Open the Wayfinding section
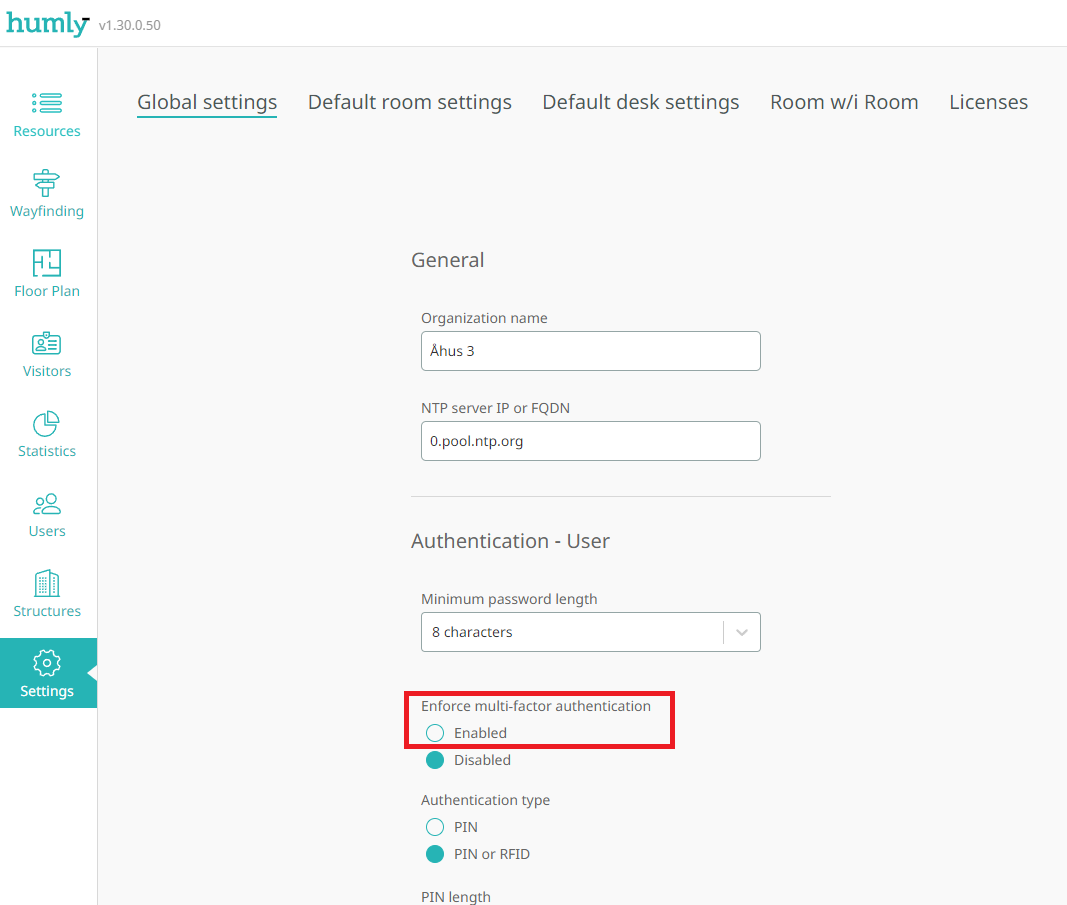This screenshot has width=1067, height=905. [46, 193]
